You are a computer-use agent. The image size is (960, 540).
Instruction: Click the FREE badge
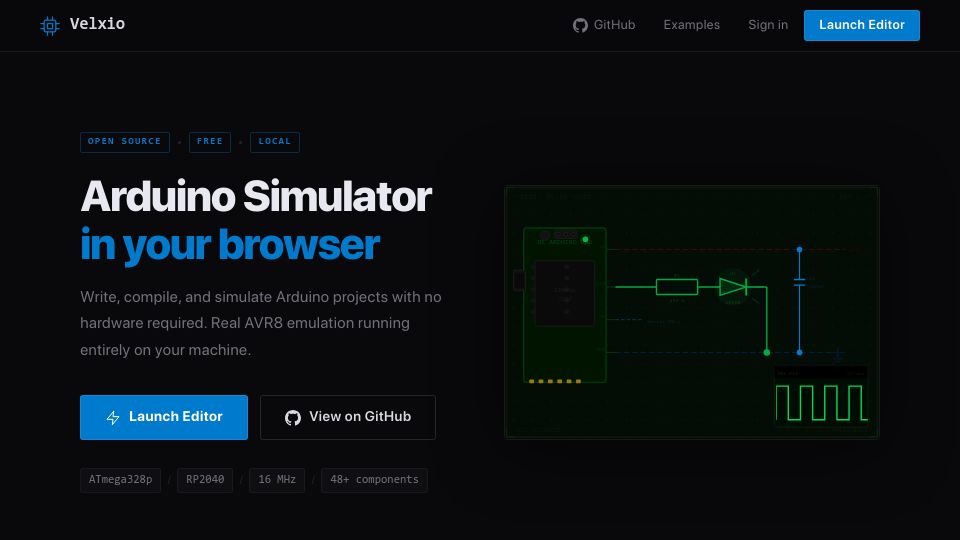pos(210,142)
